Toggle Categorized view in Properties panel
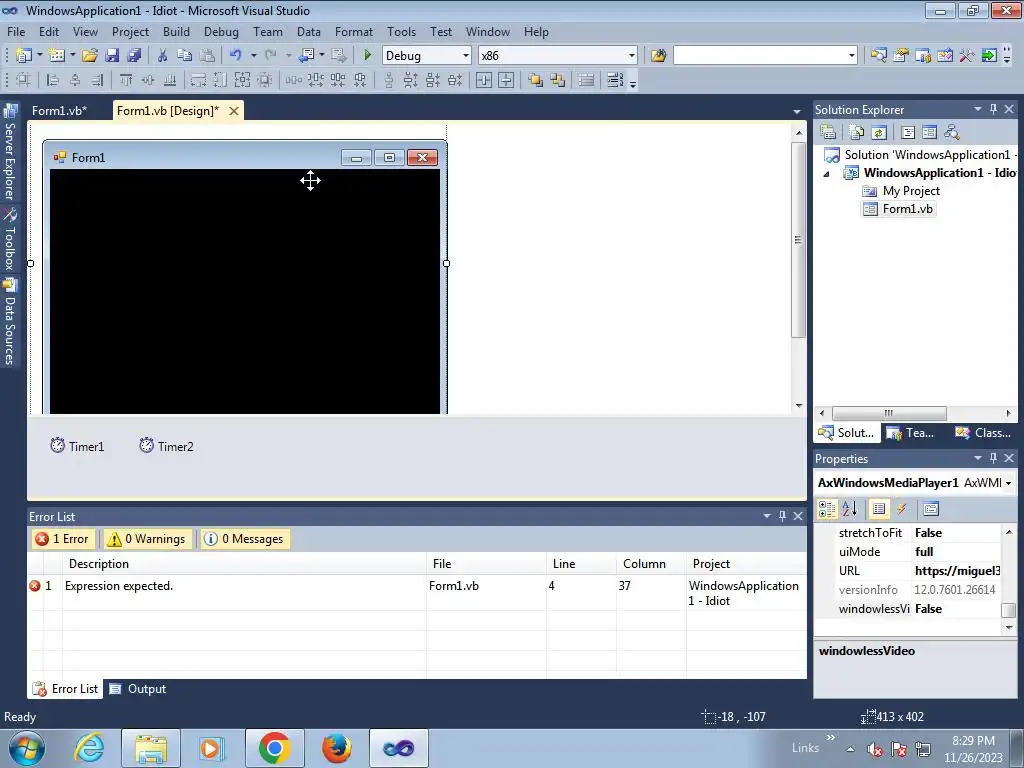This screenshot has width=1024, height=768. [827, 509]
